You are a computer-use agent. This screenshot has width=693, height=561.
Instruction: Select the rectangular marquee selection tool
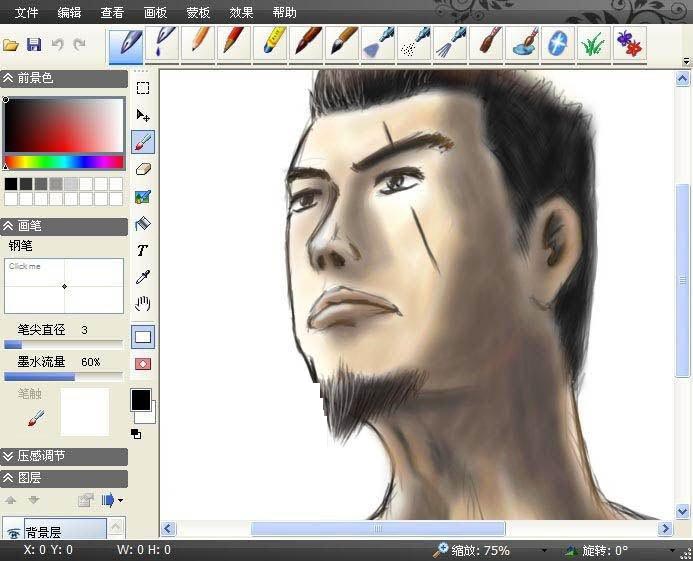point(143,88)
